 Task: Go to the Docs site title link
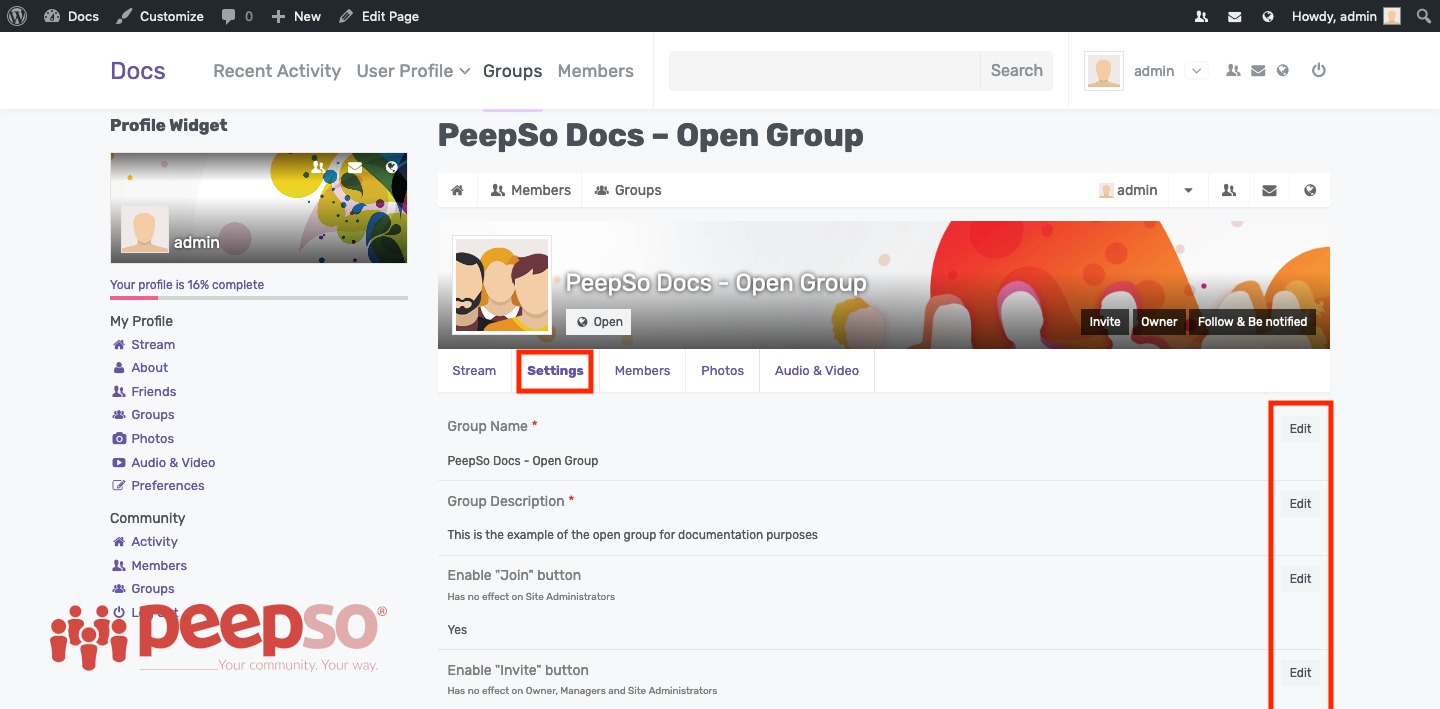(138, 71)
